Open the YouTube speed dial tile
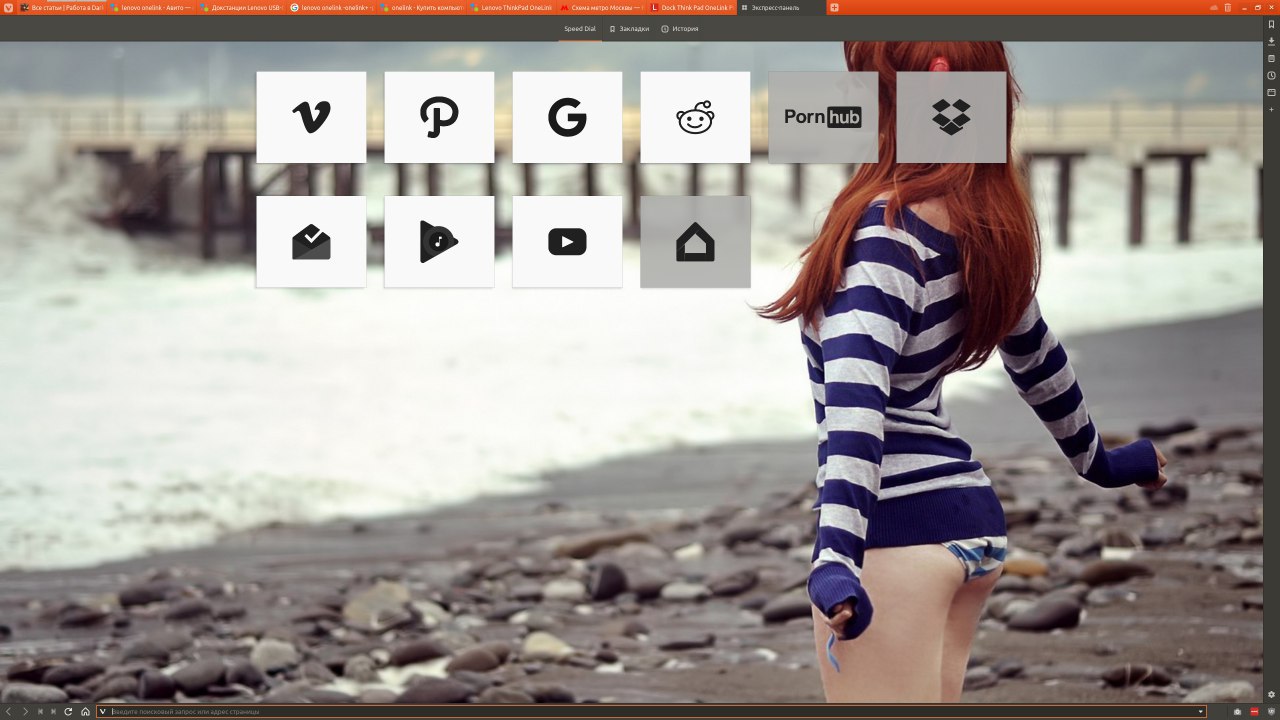 [x=567, y=242]
